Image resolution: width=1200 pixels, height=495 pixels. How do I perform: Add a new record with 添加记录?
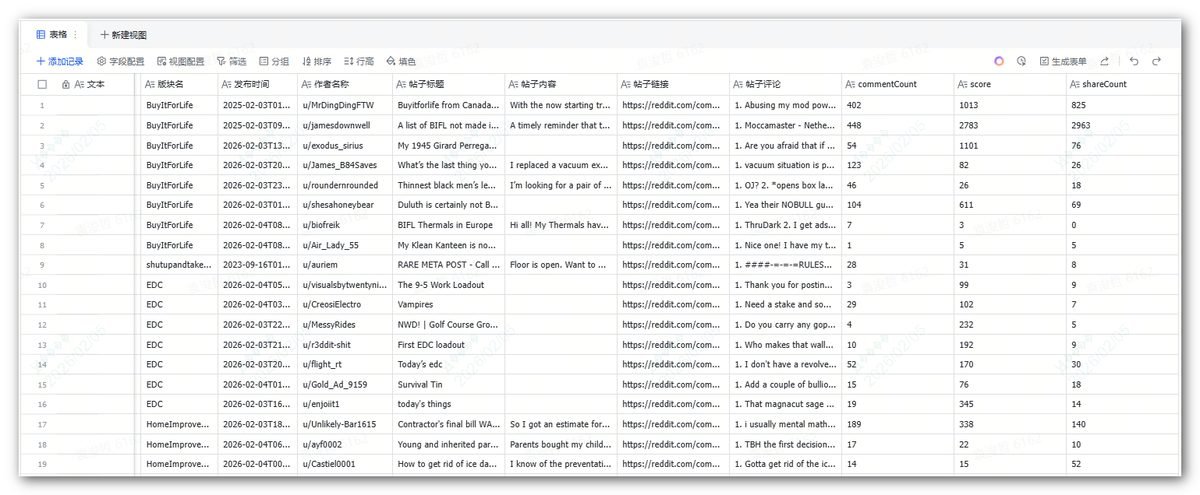point(60,61)
